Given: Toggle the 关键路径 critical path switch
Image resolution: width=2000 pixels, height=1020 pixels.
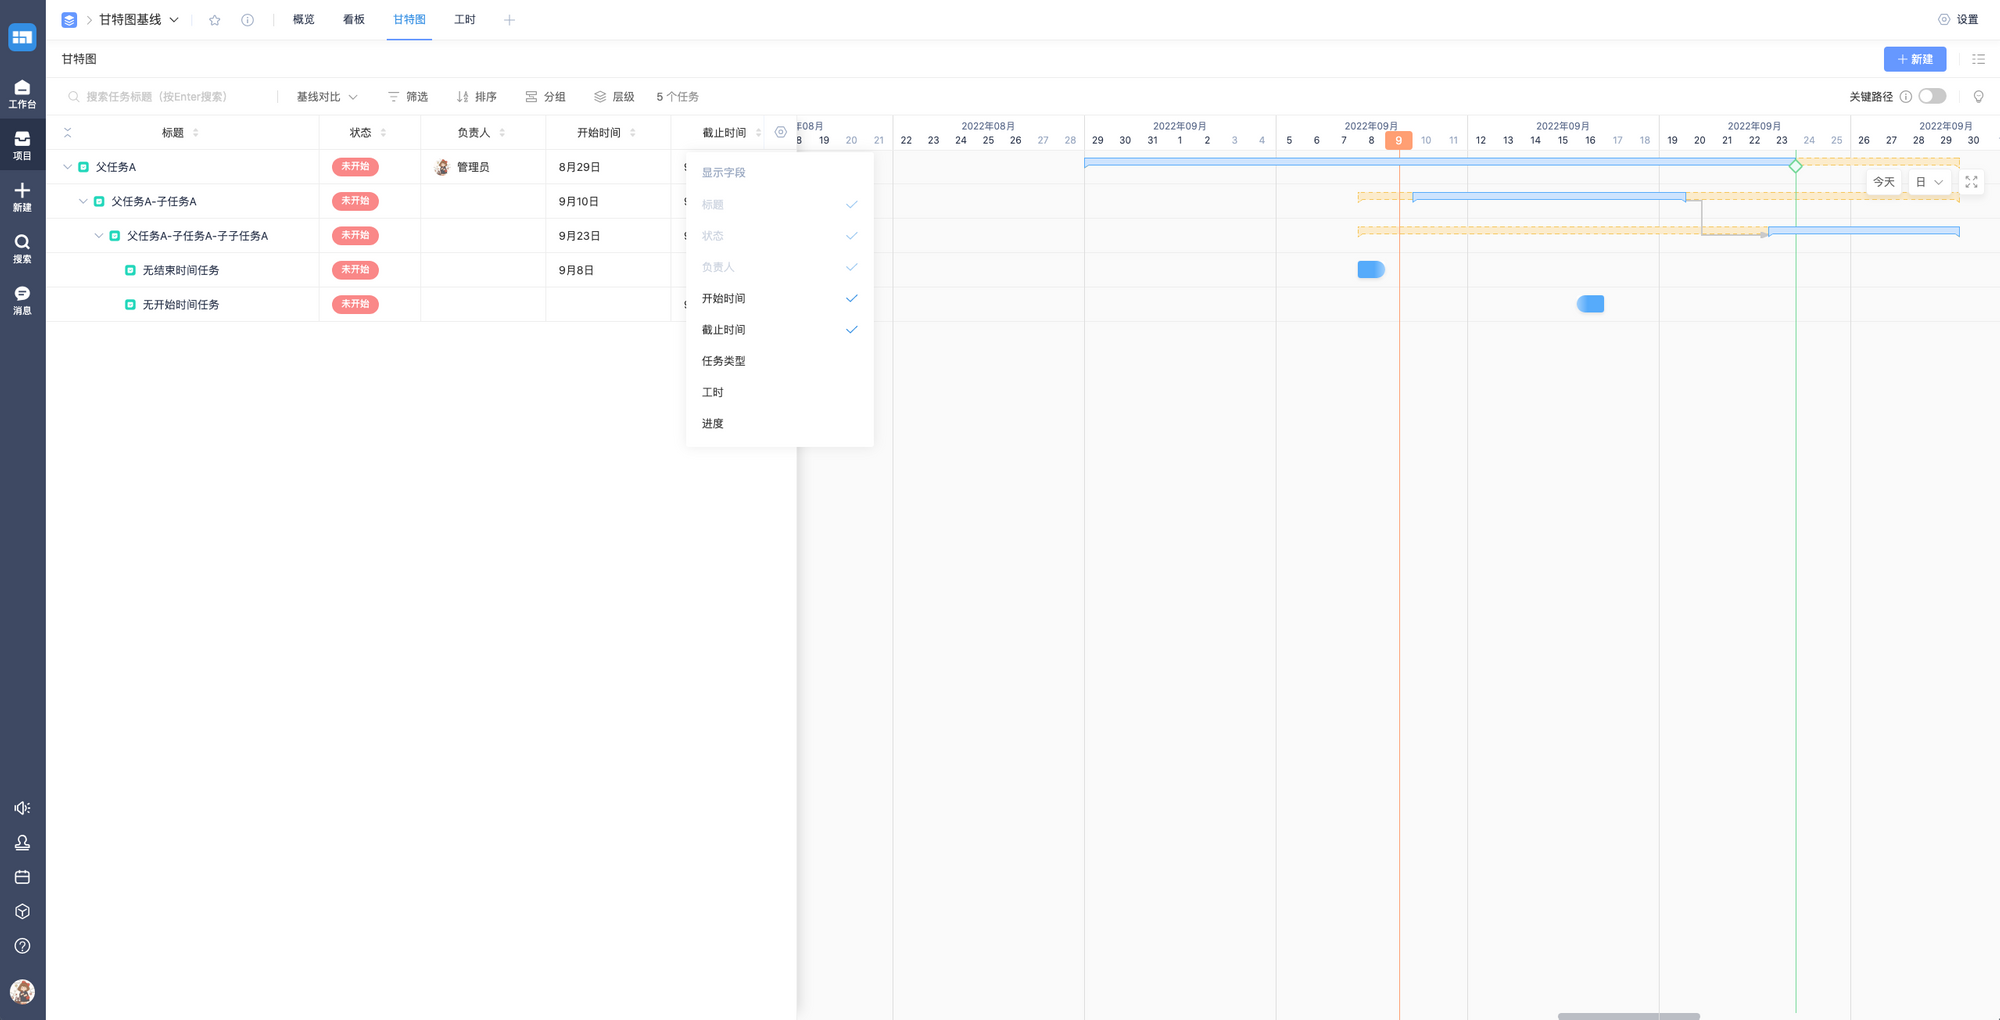Looking at the screenshot, I should point(1932,97).
